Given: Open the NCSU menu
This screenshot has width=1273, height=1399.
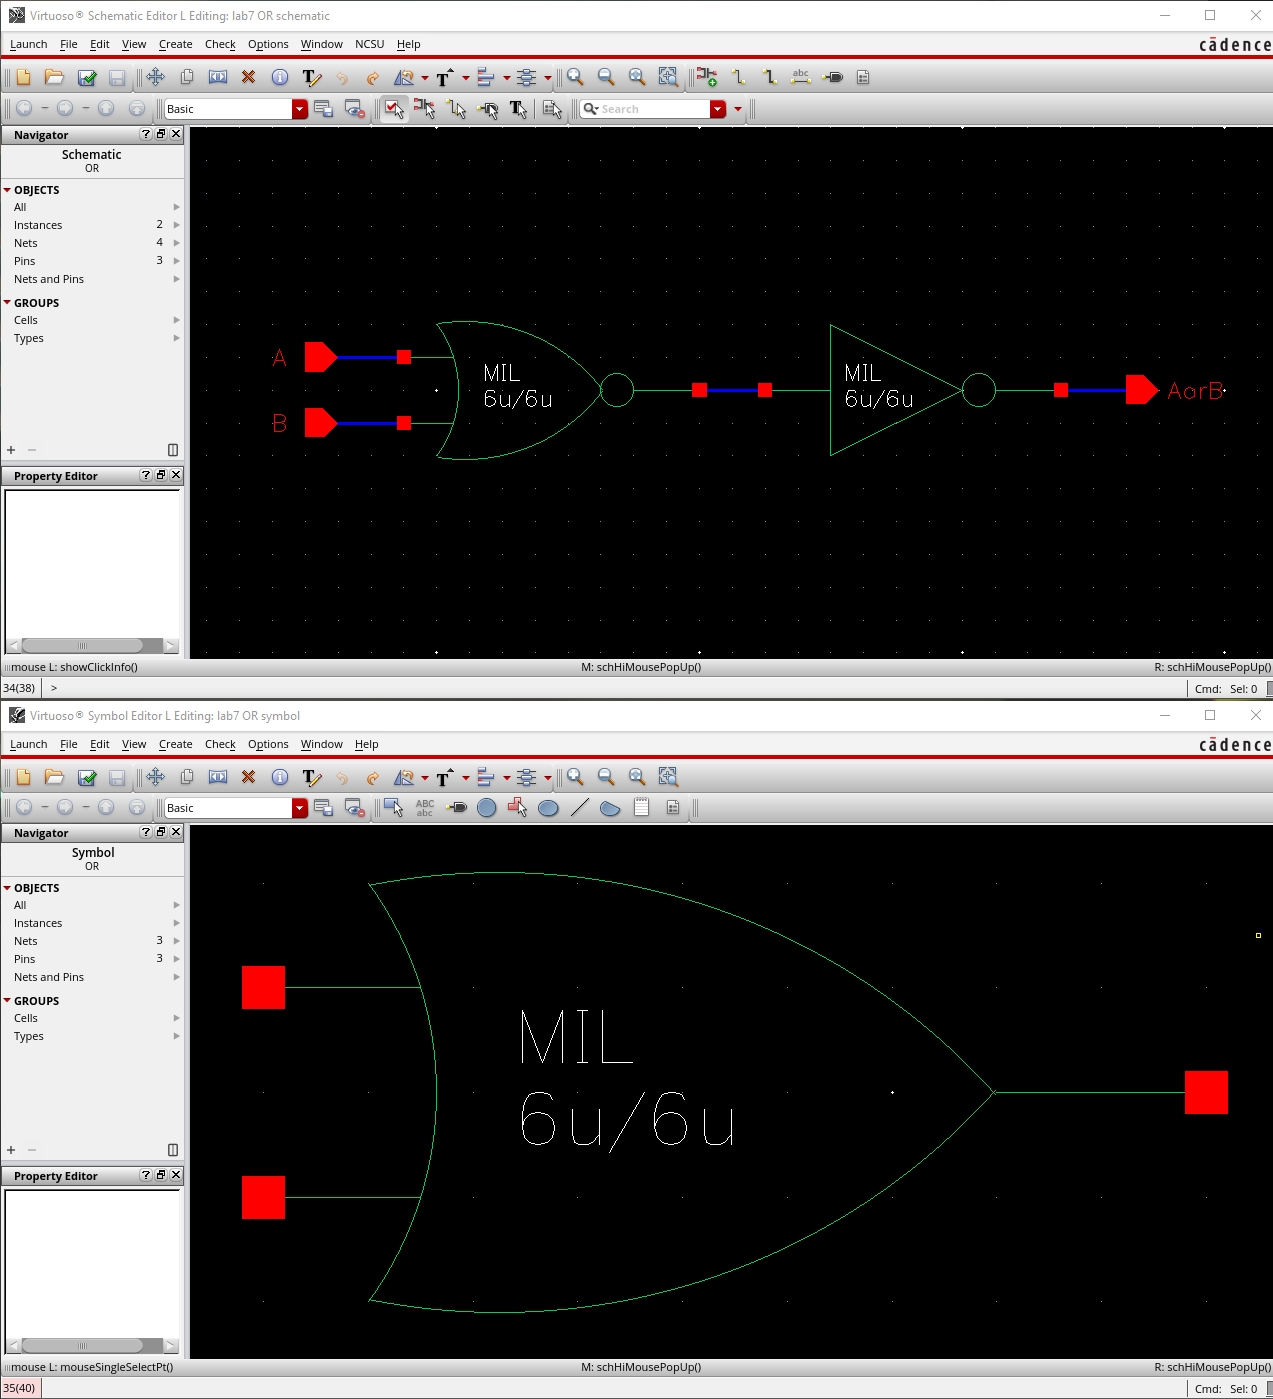Looking at the screenshot, I should click(369, 44).
